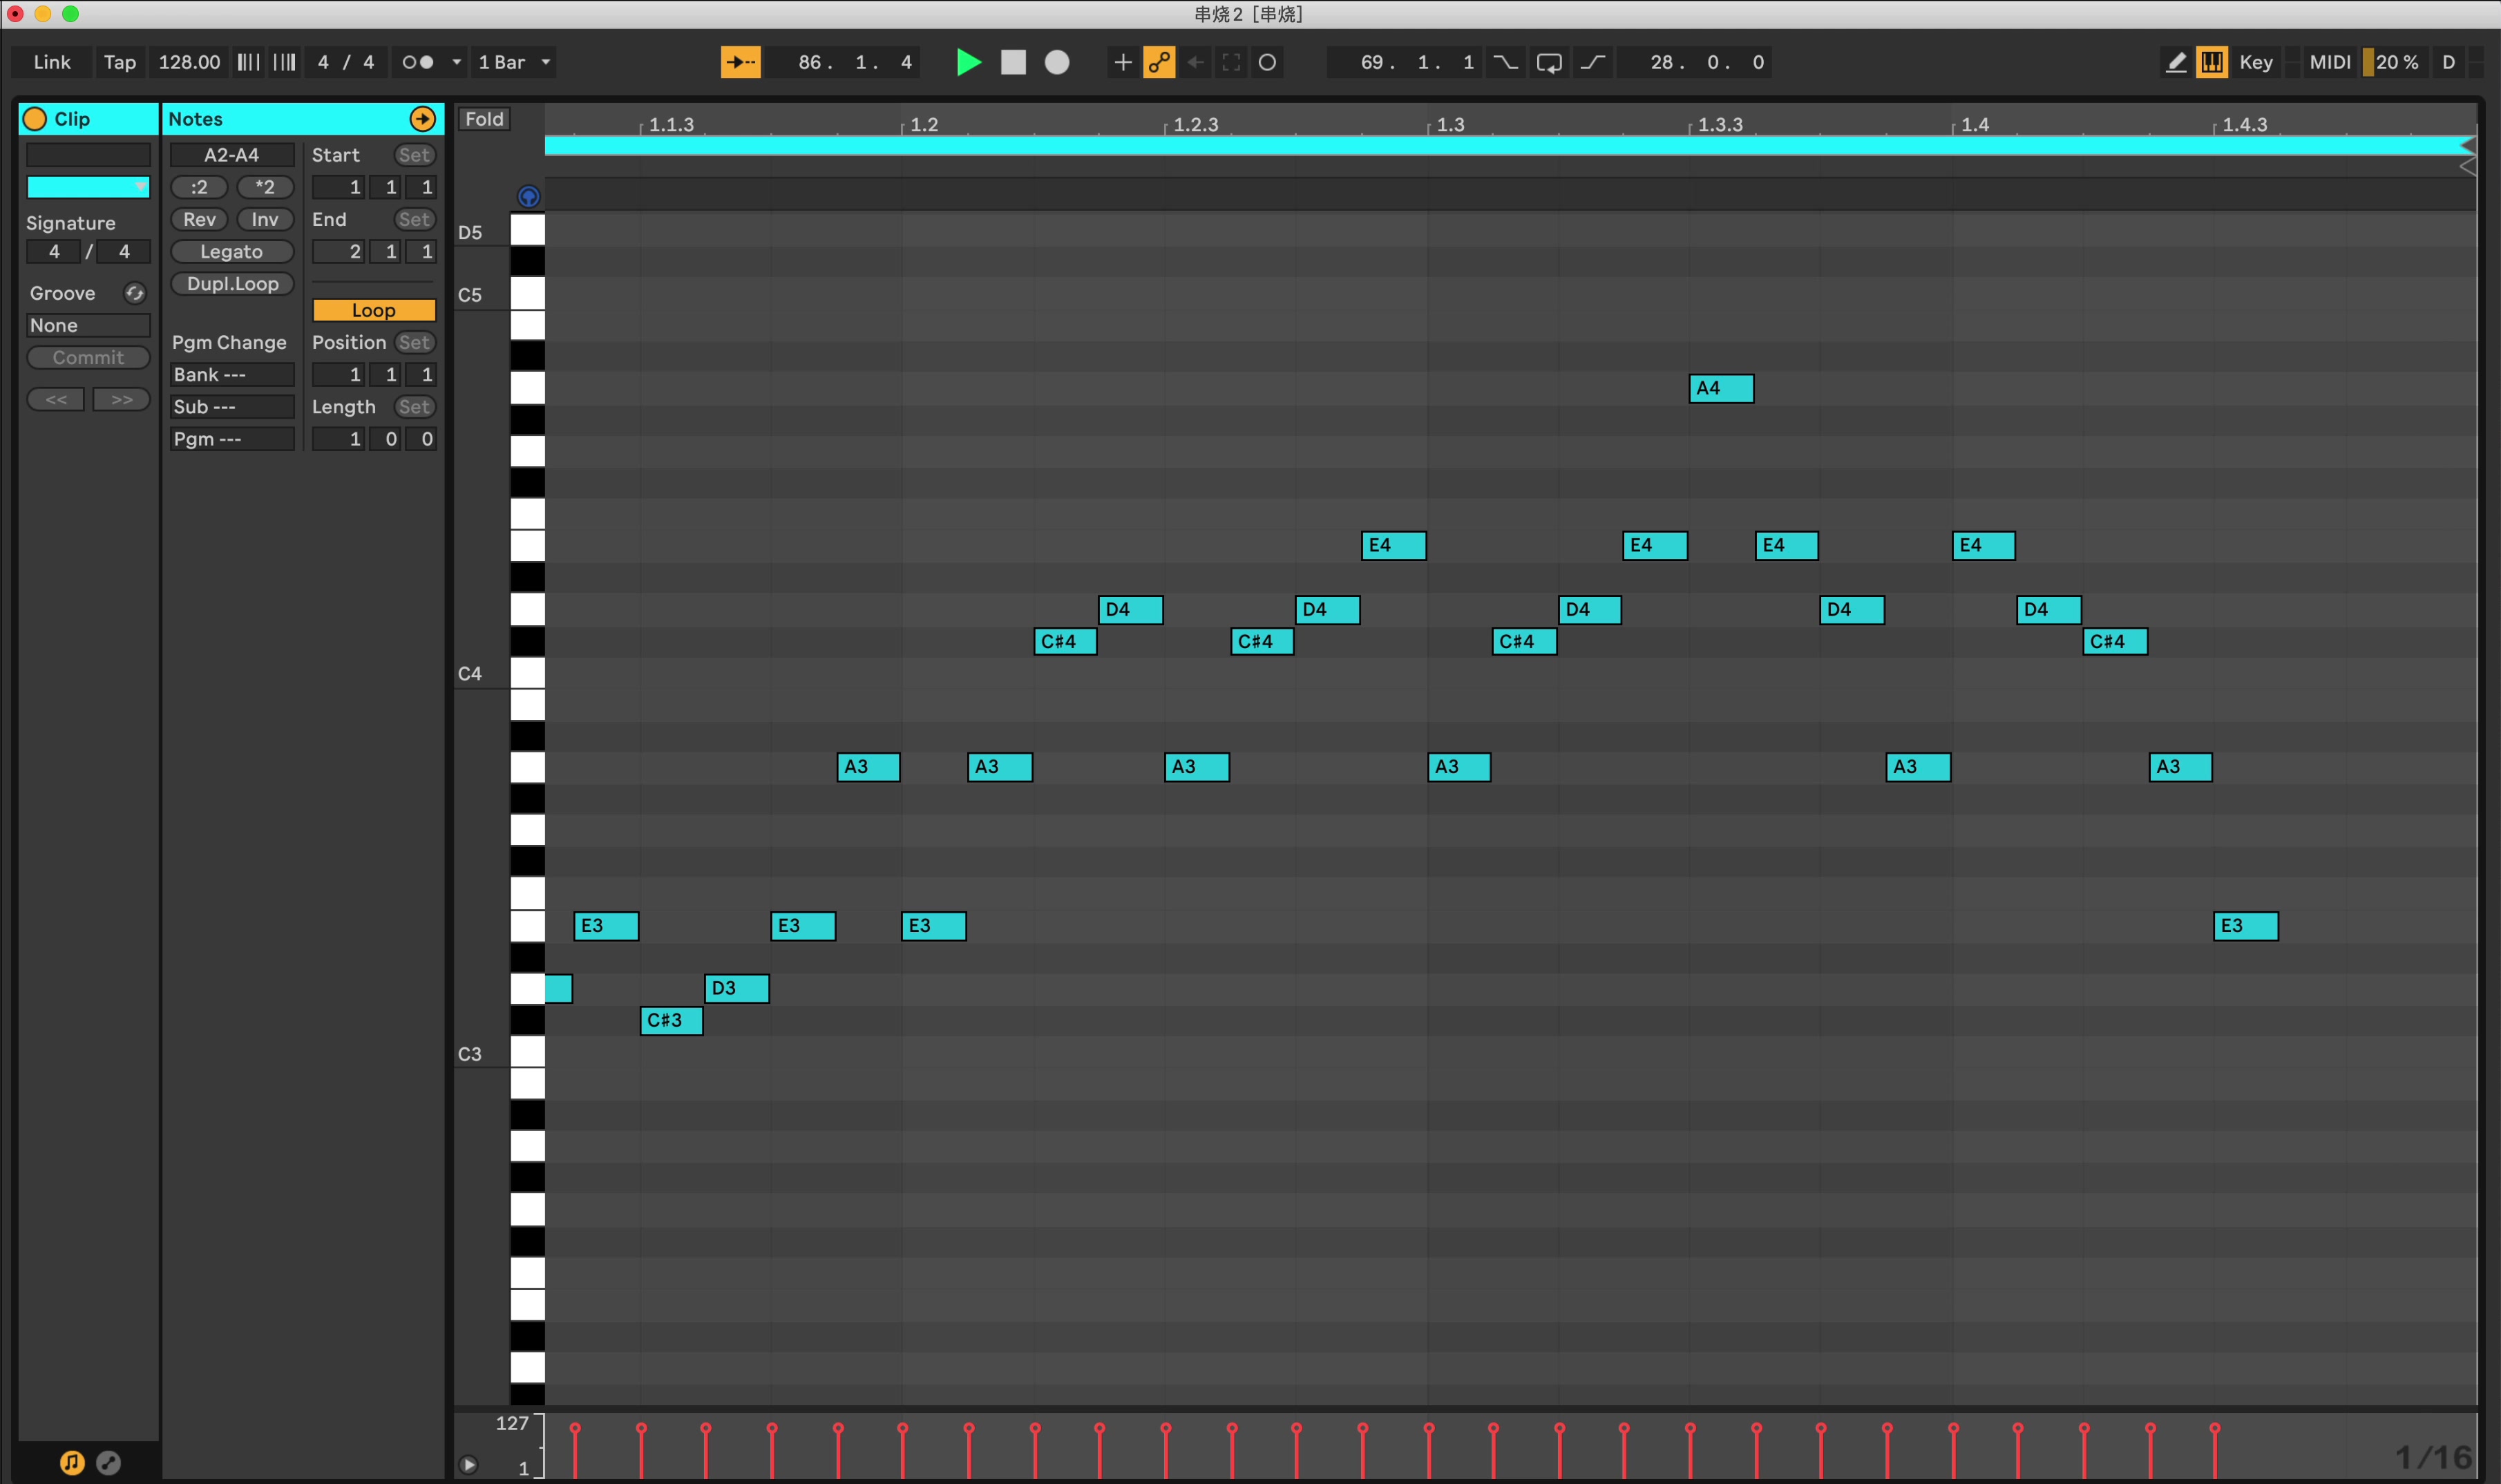
Task: Click the 128.00 tempo field
Action: [x=189, y=62]
